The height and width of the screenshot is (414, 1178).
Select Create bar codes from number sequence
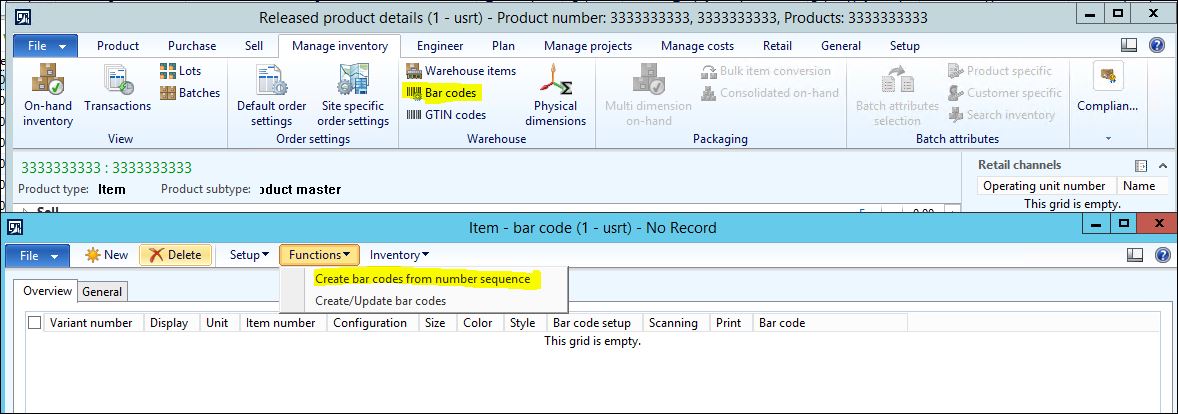click(x=422, y=279)
